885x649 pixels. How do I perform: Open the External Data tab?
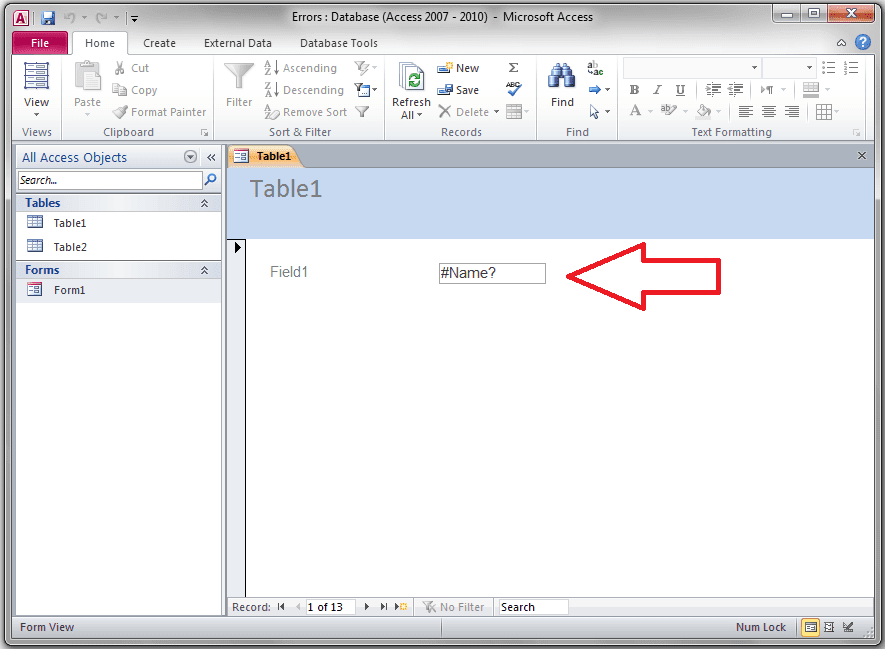(x=238, y=43)
